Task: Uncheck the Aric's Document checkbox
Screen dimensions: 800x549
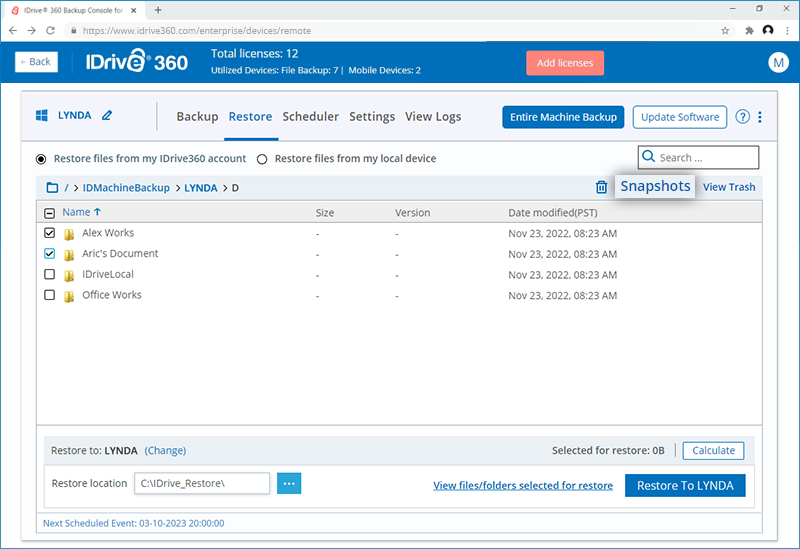Action: pos(49,254)
